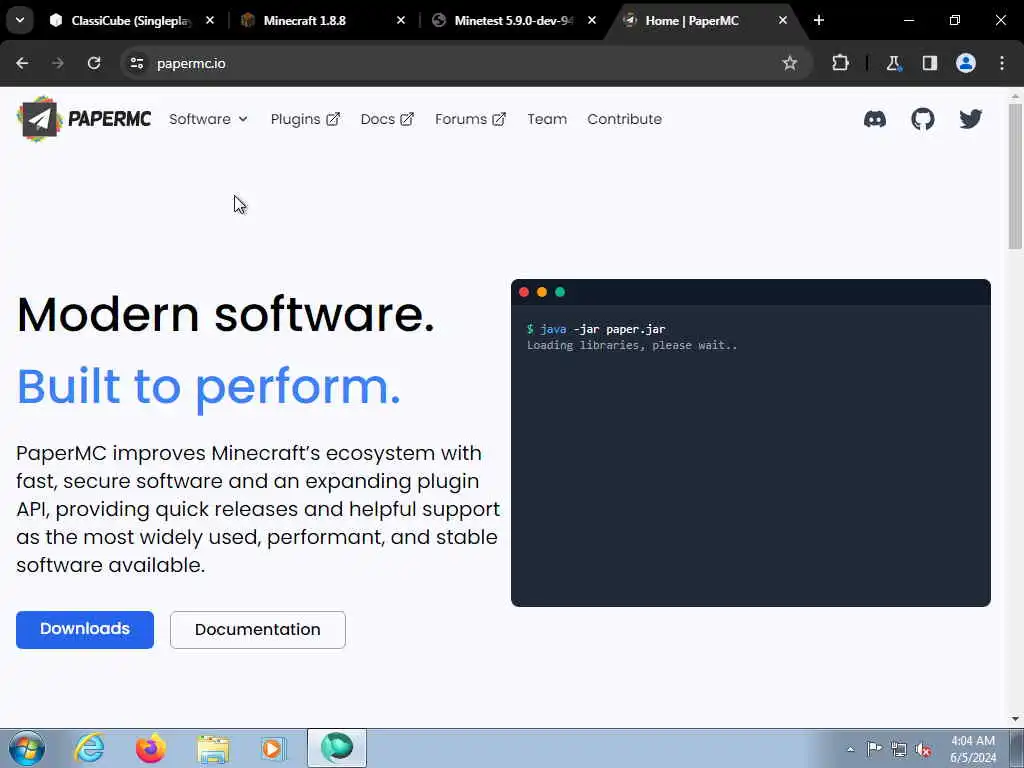
Task: Open Windows Explorer from the taskbar
Action: pyautogui.click(x=213, y=748)
